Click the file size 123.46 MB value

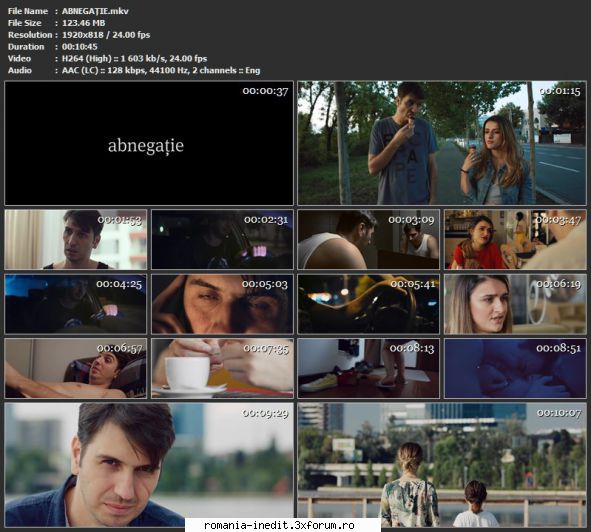(x=83, y=23)
